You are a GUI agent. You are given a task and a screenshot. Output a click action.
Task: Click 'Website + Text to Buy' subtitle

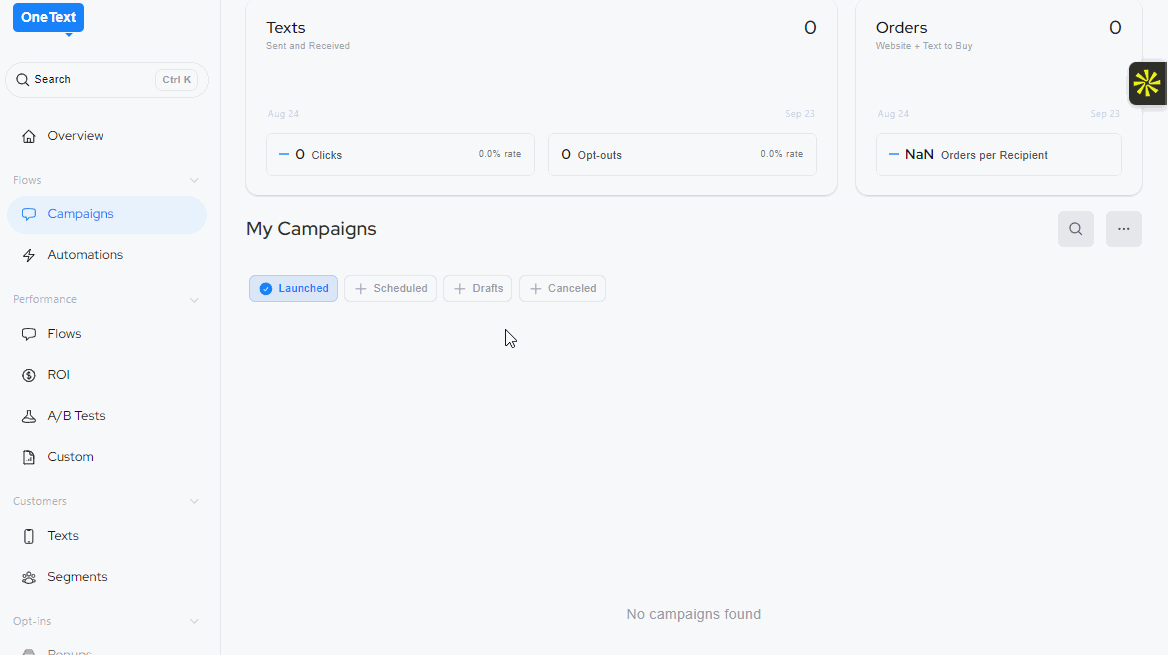(x=924, y=46)
